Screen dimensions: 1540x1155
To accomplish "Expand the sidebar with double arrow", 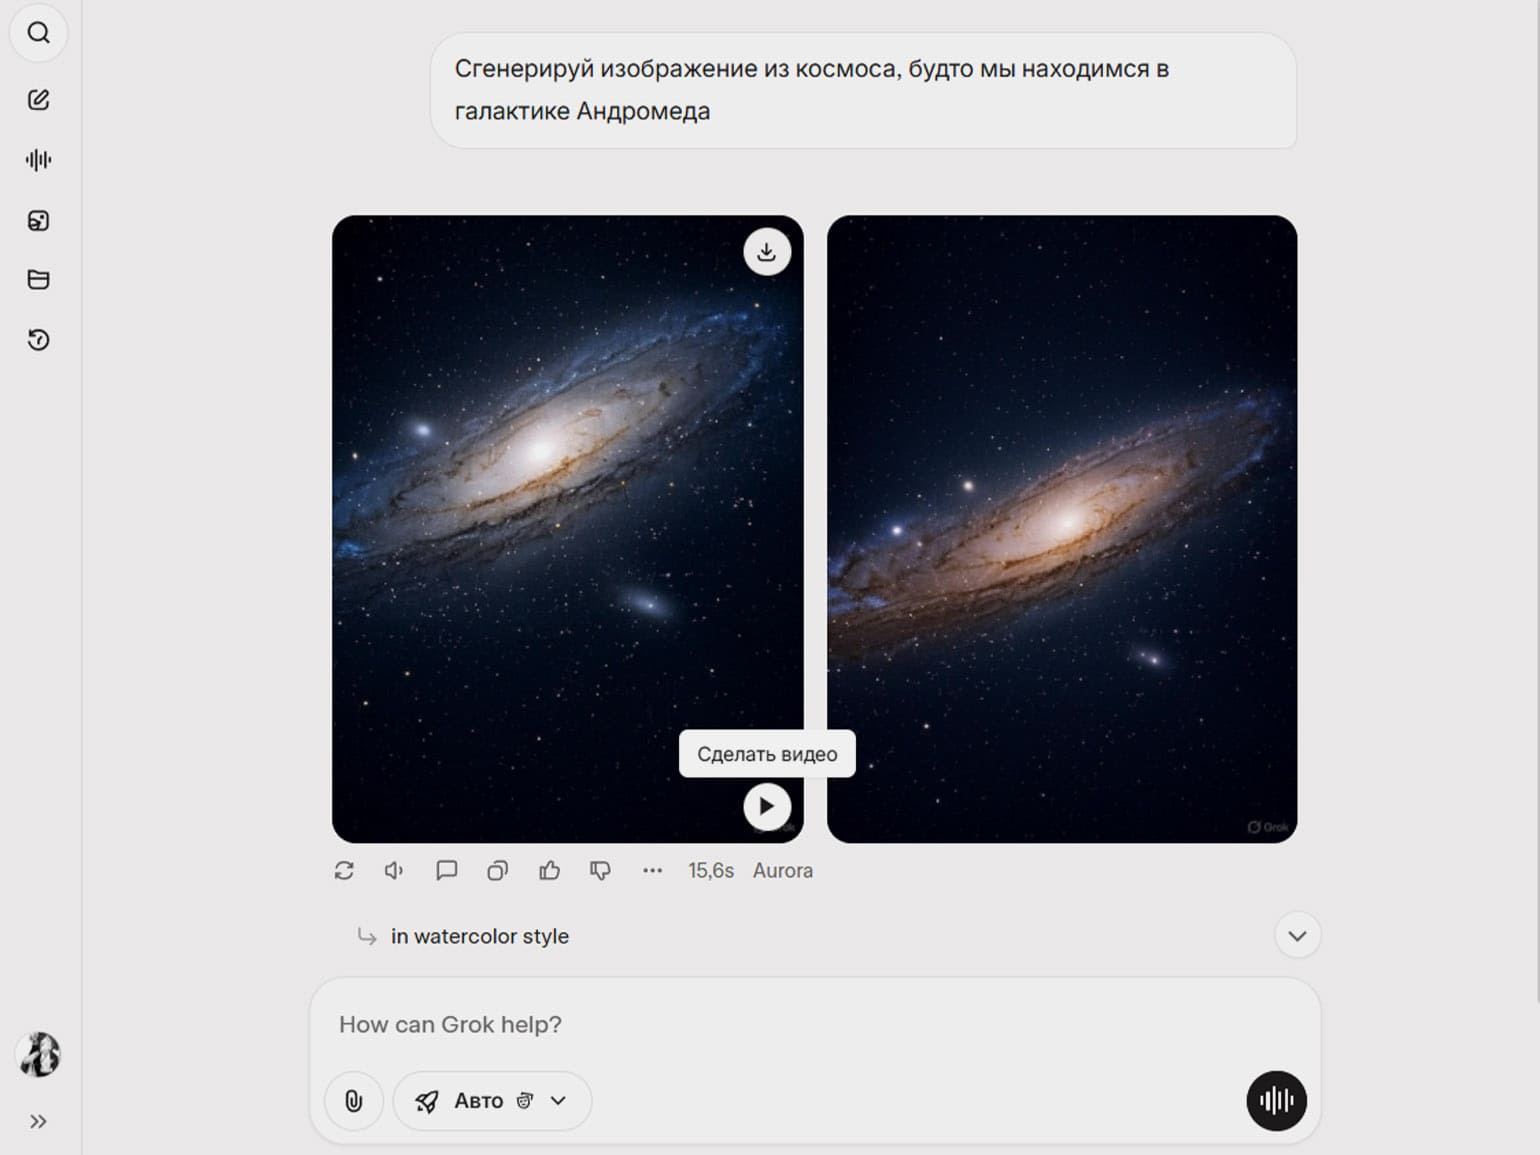I will point(39,1122).
